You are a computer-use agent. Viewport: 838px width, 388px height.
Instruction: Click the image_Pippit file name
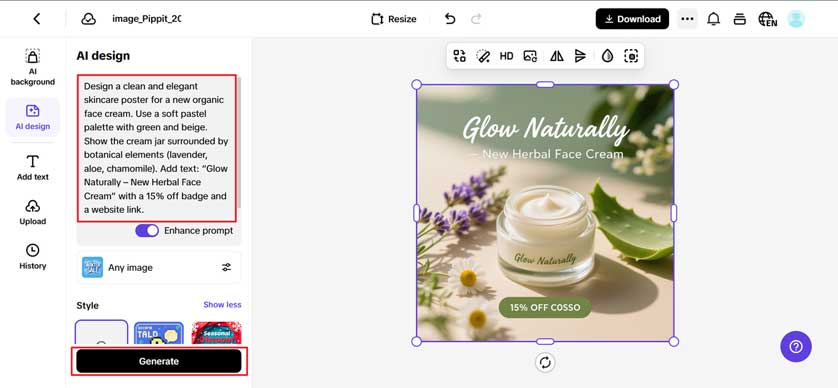click(146, 19)
